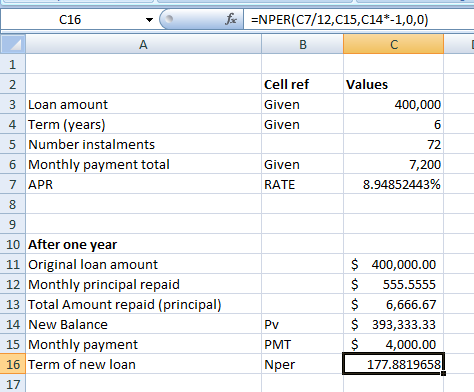Click the fill handle of cell C16
Image resolution: width=474 pixels, height=392 pixels.
(x=443, y=373)
